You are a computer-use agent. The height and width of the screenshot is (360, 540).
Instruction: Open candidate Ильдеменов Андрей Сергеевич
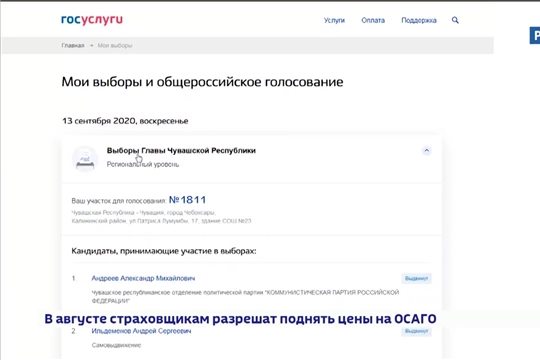(141, 331)
